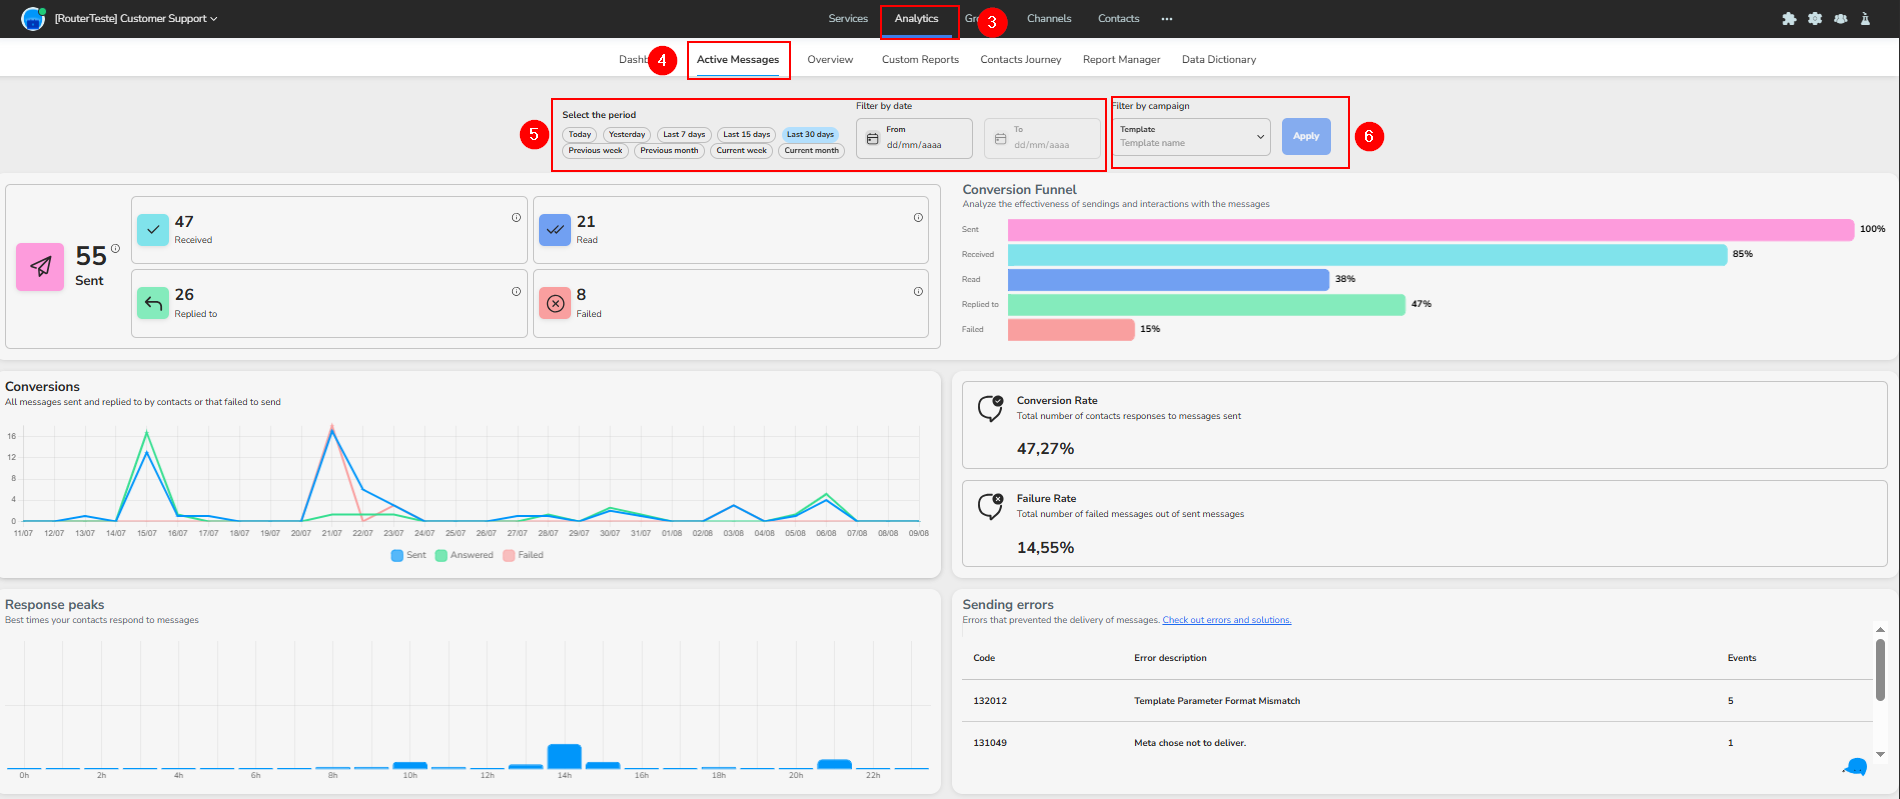Screen dimensions: 1900x799
Task: Open the puzzle-piece integrations icon
Action: (1789, 19)
